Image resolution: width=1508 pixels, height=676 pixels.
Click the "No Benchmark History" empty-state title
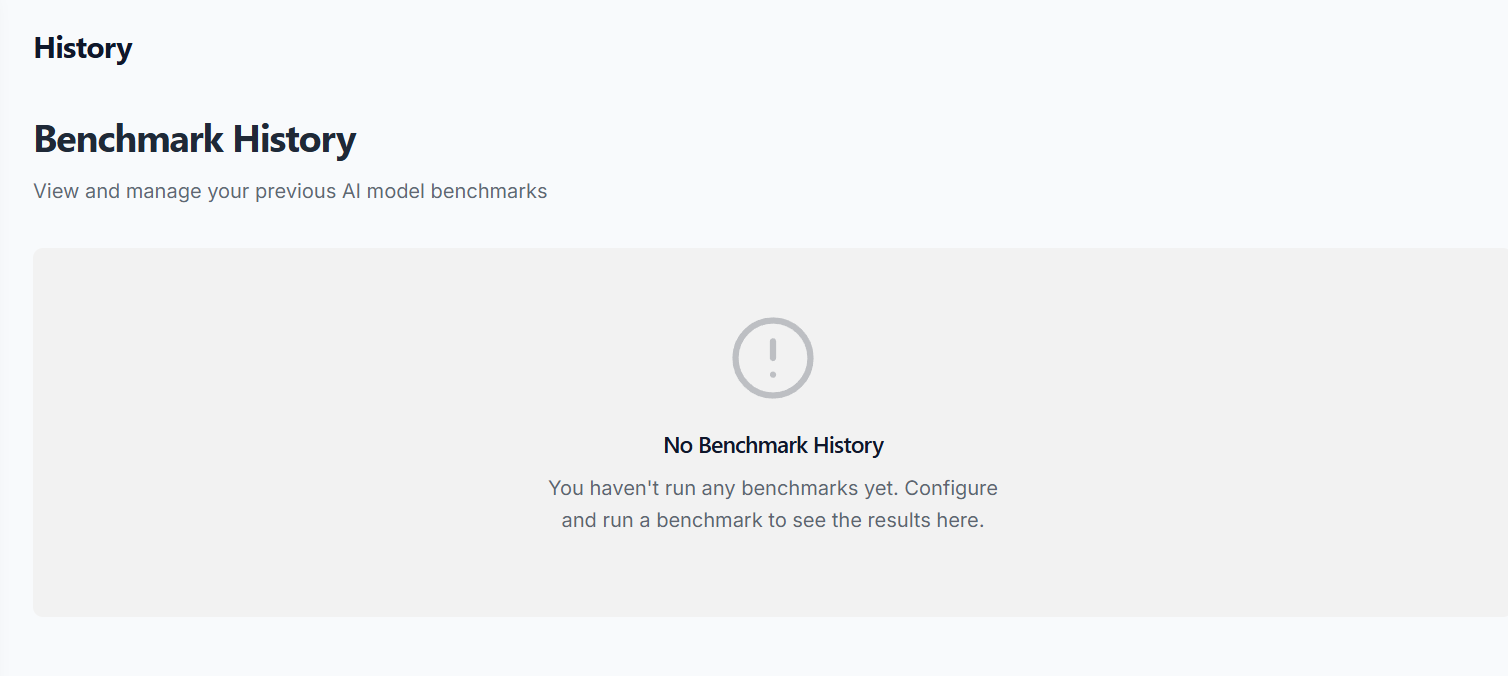pyautogui.click(x=773, y=445)
